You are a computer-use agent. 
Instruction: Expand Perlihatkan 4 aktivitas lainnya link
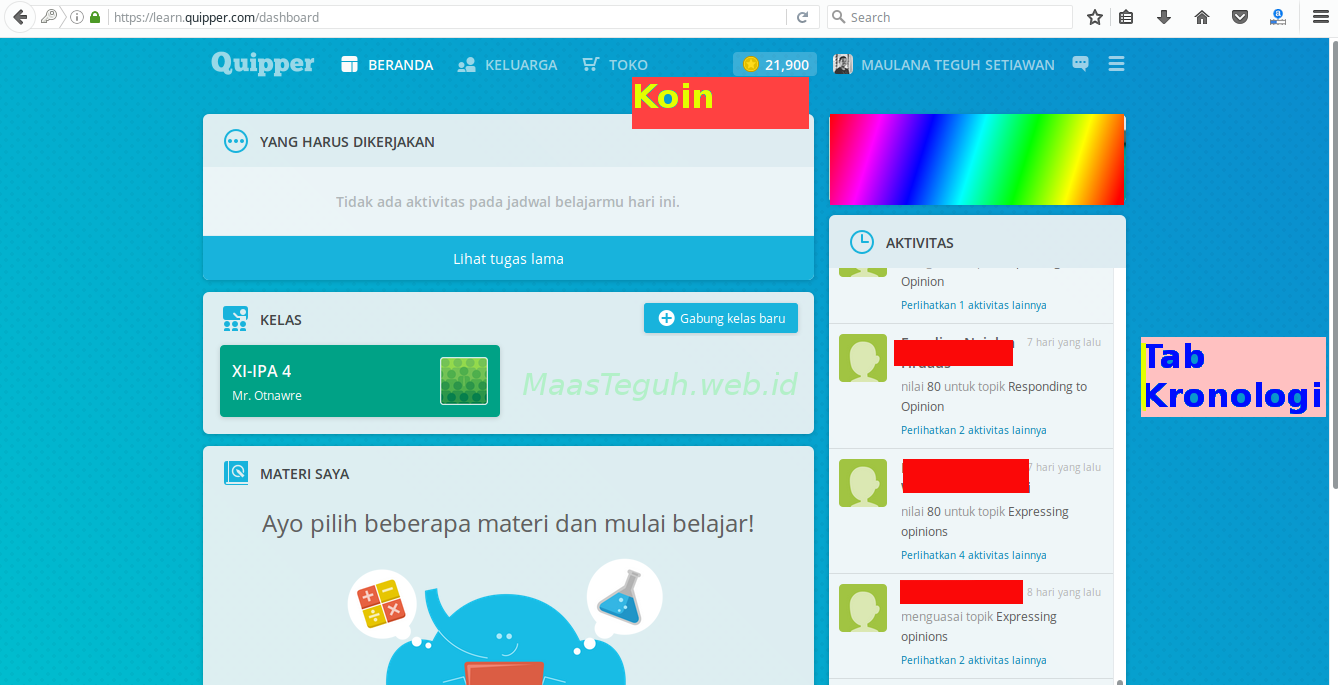[974, 555]
